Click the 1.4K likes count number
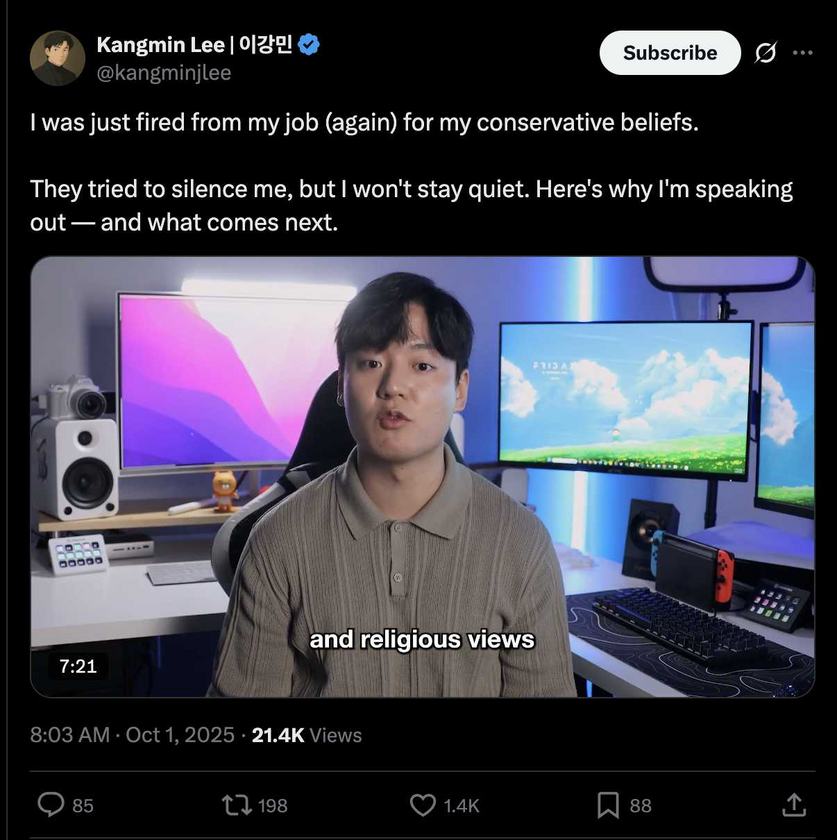837x840 pixels. click(x=461, y=805)
